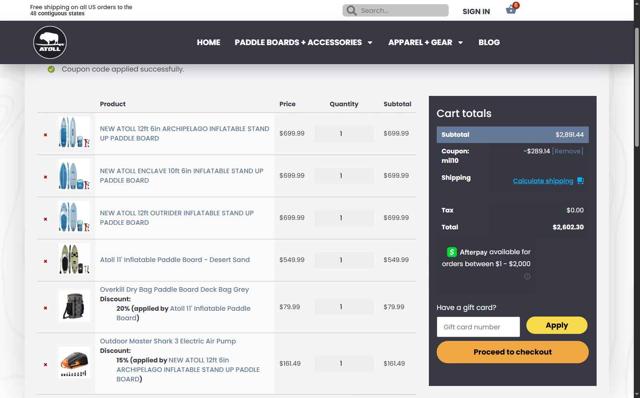Click the page vertical scrollbar
This screenshot has width=640, height=398.
click(637, 87)
